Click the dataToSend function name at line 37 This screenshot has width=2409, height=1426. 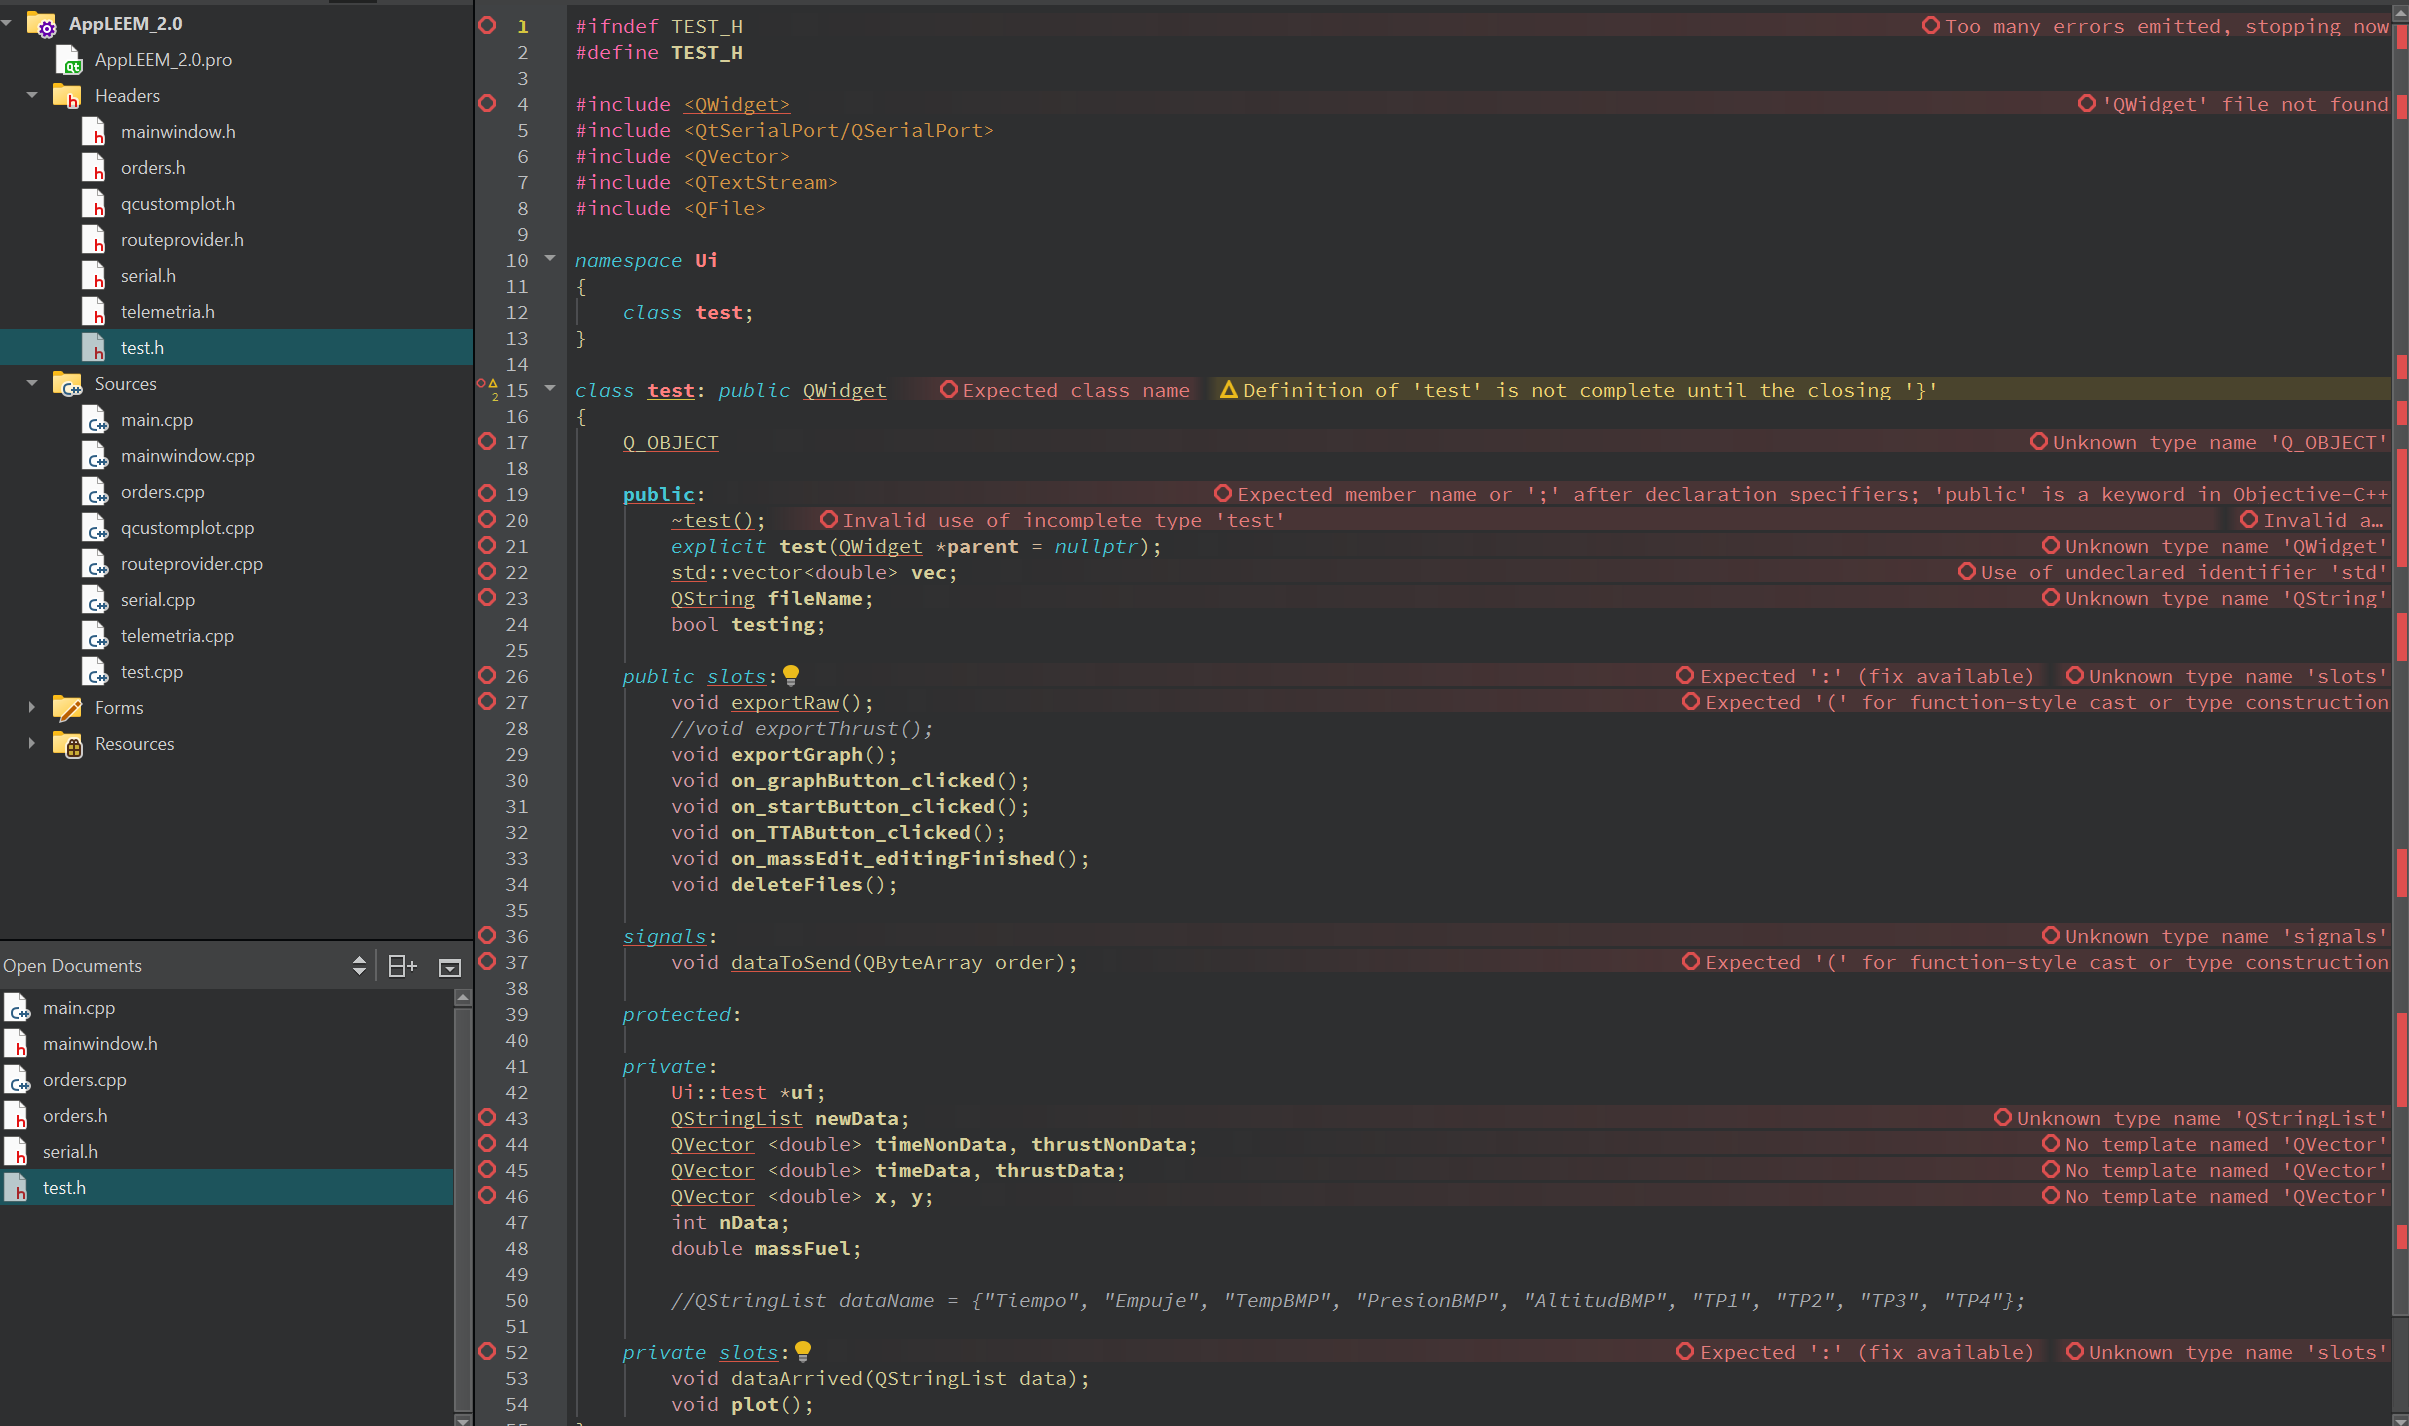(790, 962)
